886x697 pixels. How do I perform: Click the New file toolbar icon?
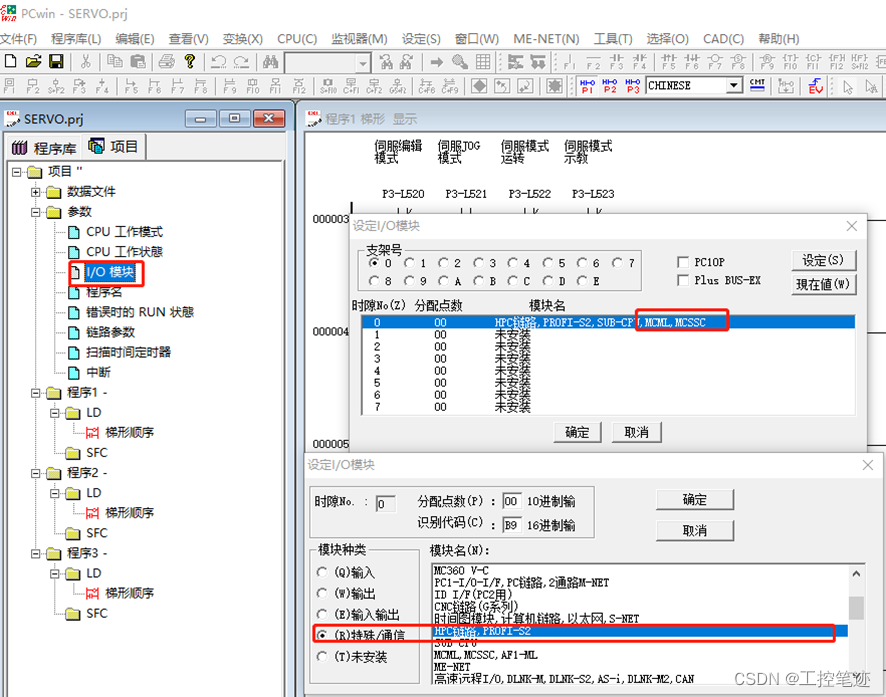[x=10, y=61]
